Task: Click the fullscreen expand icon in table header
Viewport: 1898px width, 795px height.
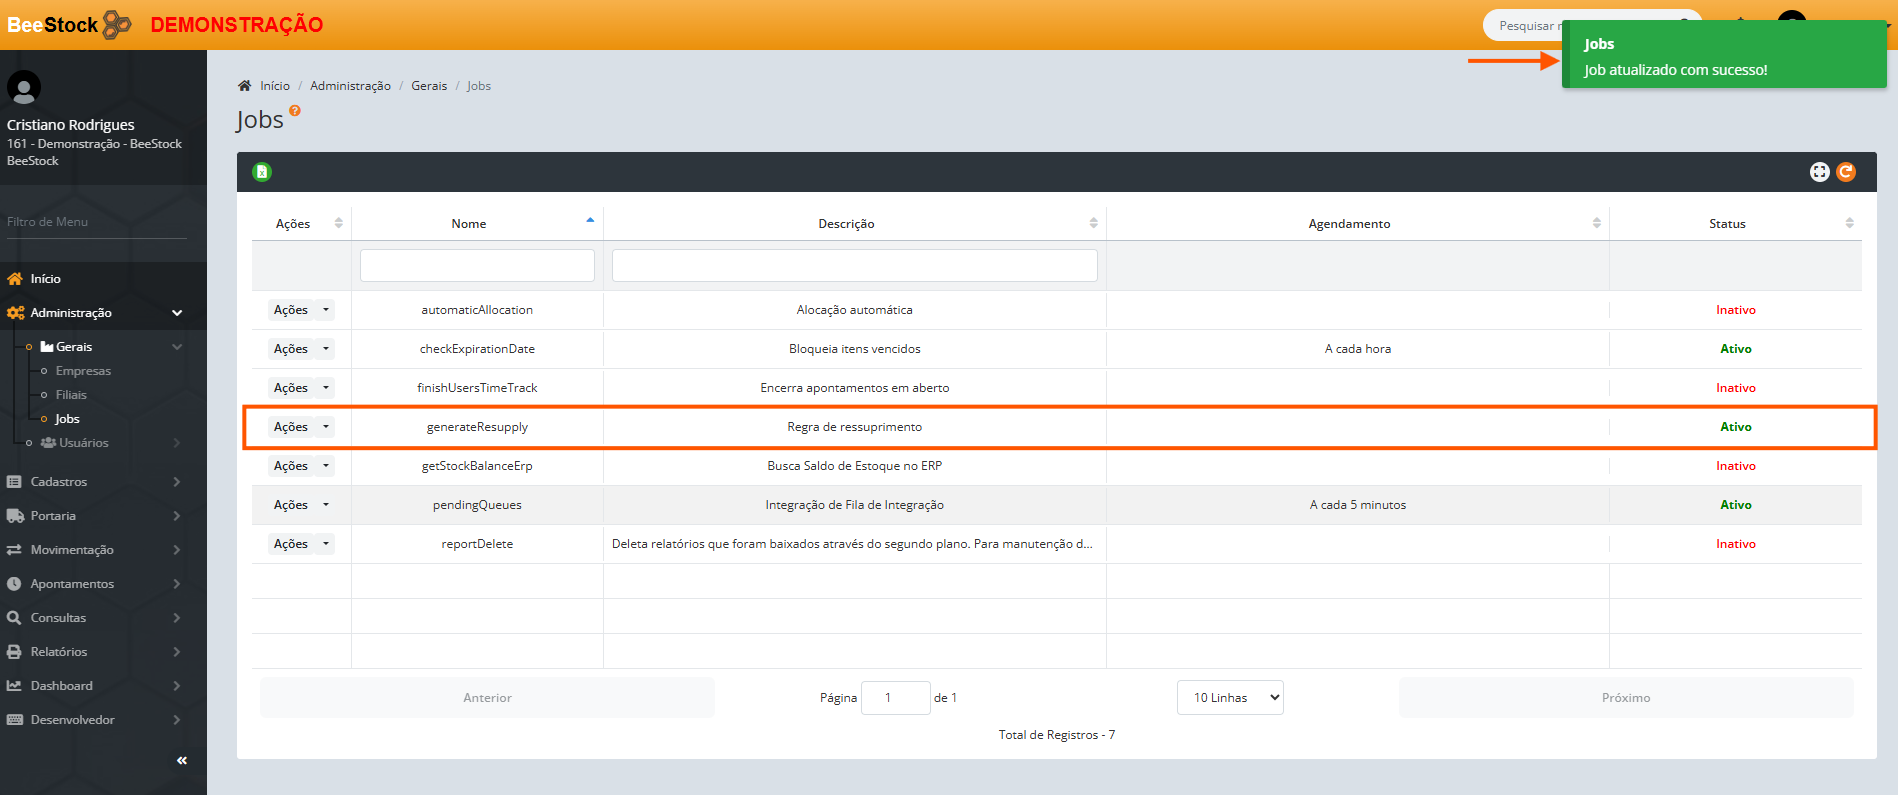Action: tap(1819, 172)
